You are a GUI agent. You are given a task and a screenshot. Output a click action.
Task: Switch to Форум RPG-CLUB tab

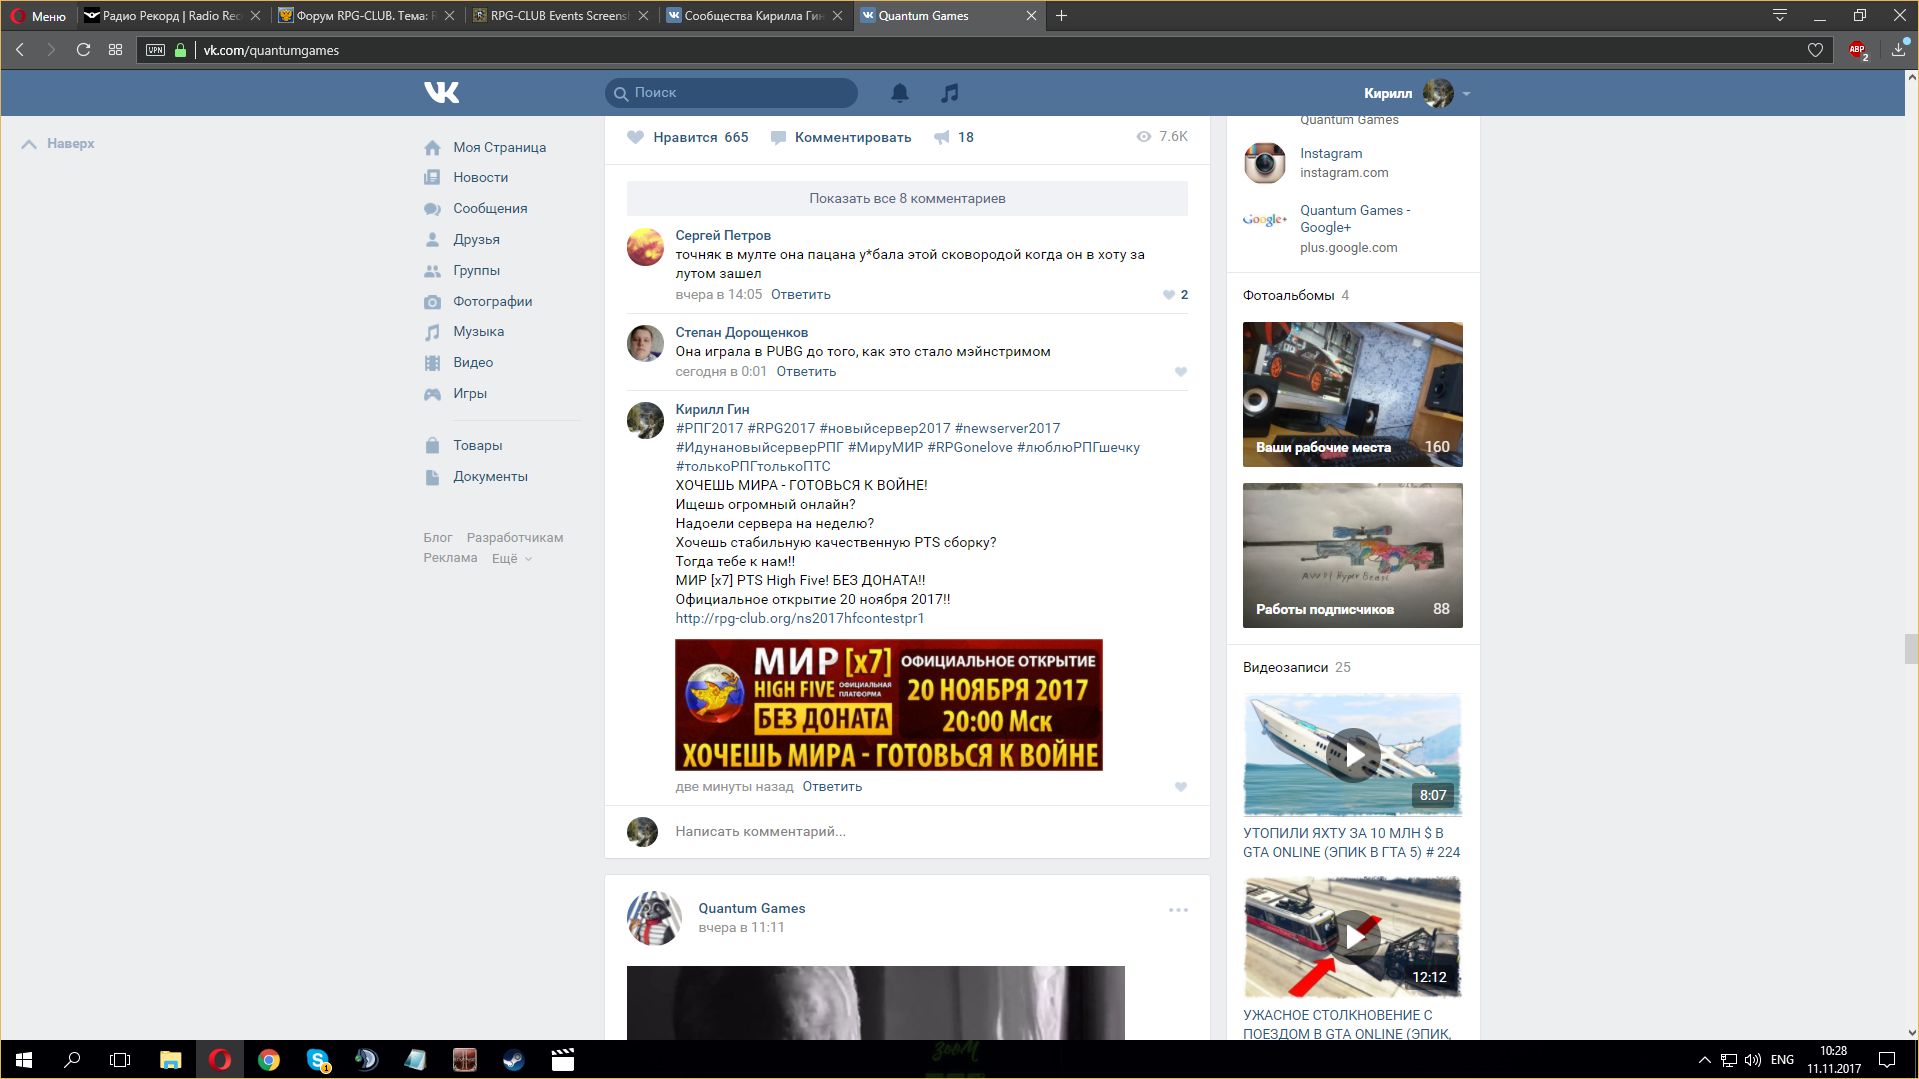pos(365,15)
